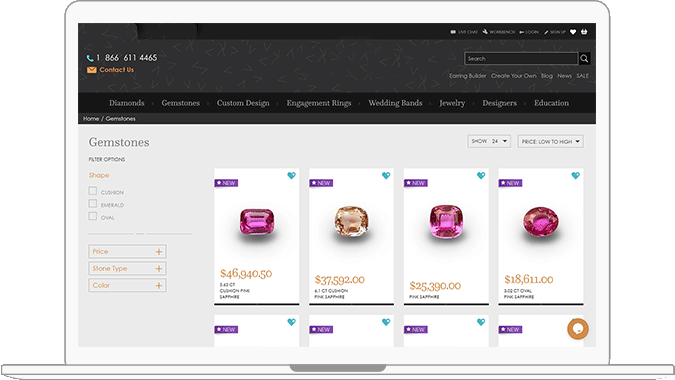Open the Engagement Rings menu item
Screen dimensions: 675x380
tap(319, 103)
